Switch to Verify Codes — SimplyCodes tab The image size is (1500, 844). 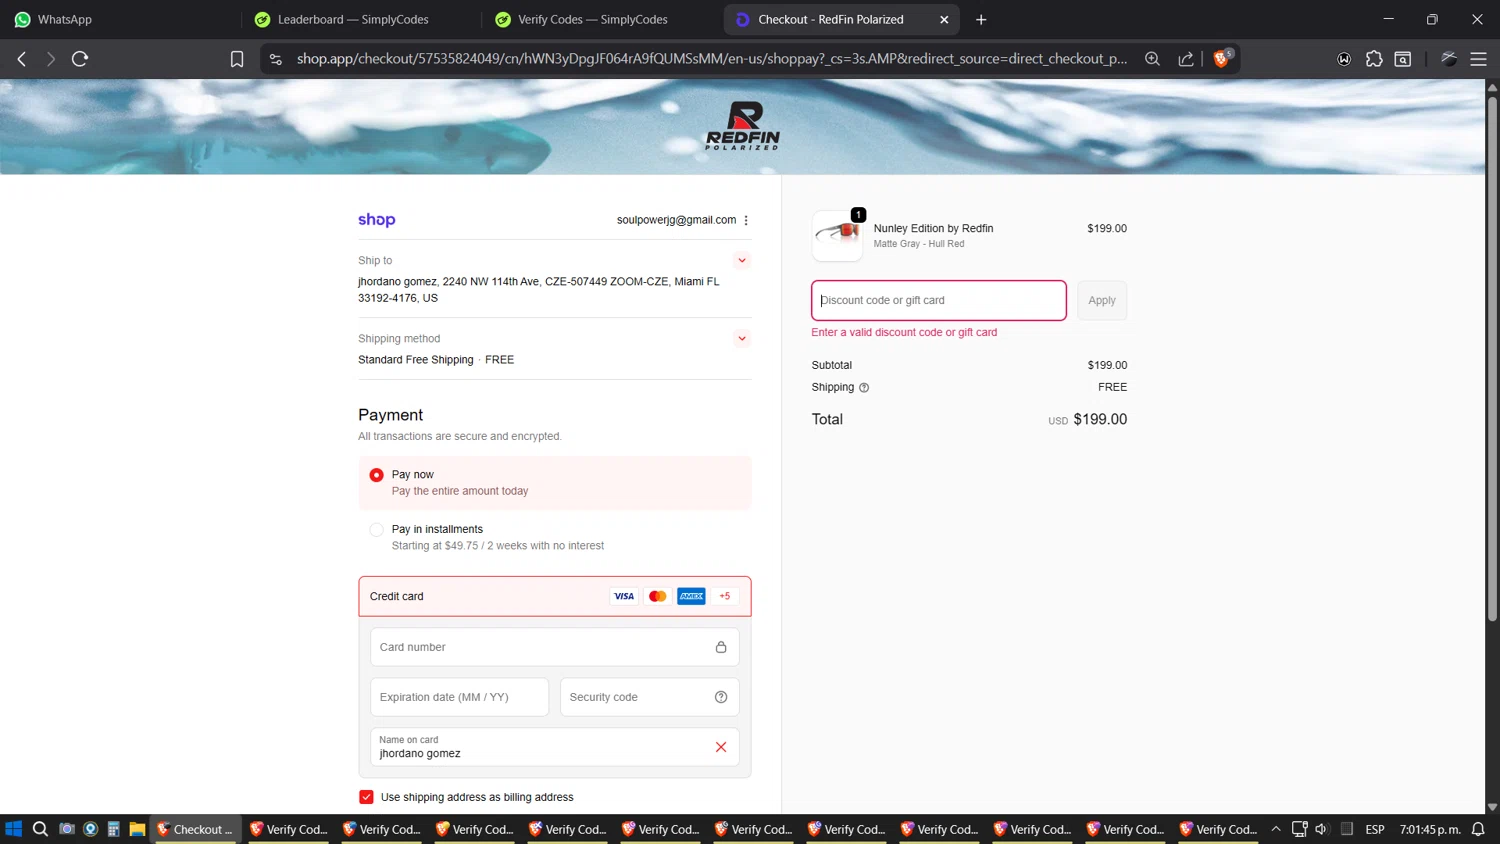(x=602, y=19)
